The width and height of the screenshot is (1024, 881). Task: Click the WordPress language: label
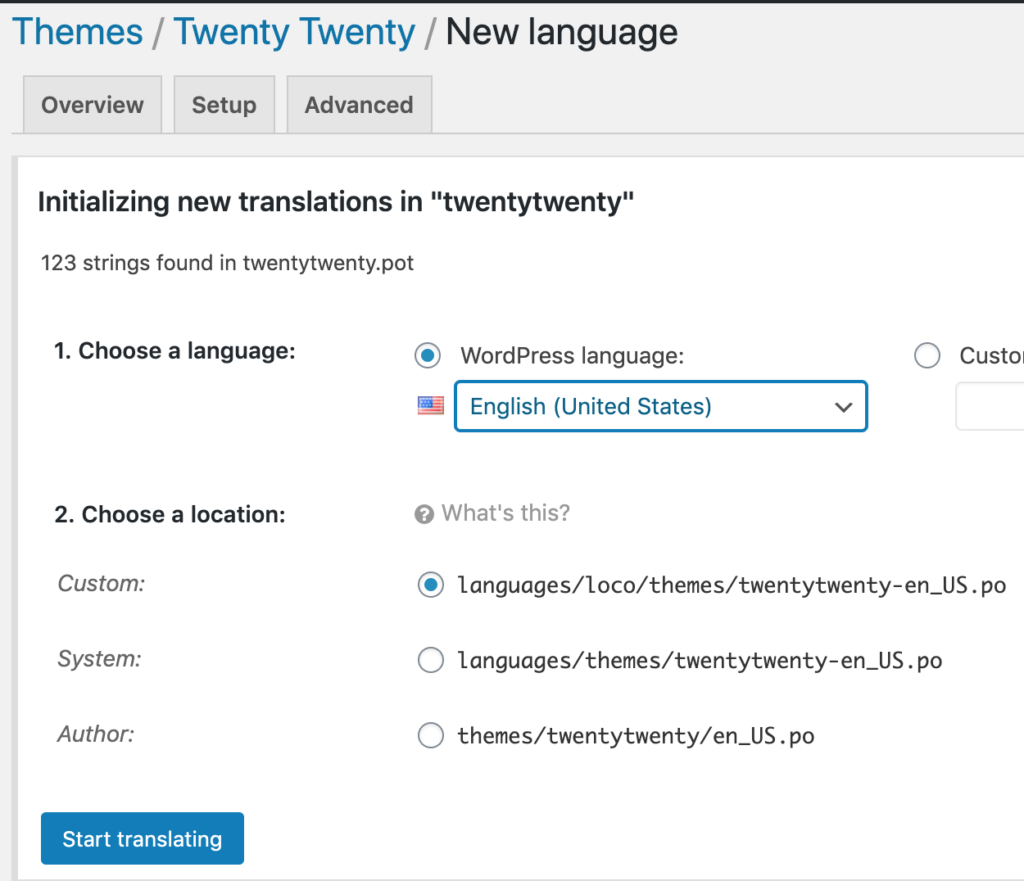[x=572, y=356]
